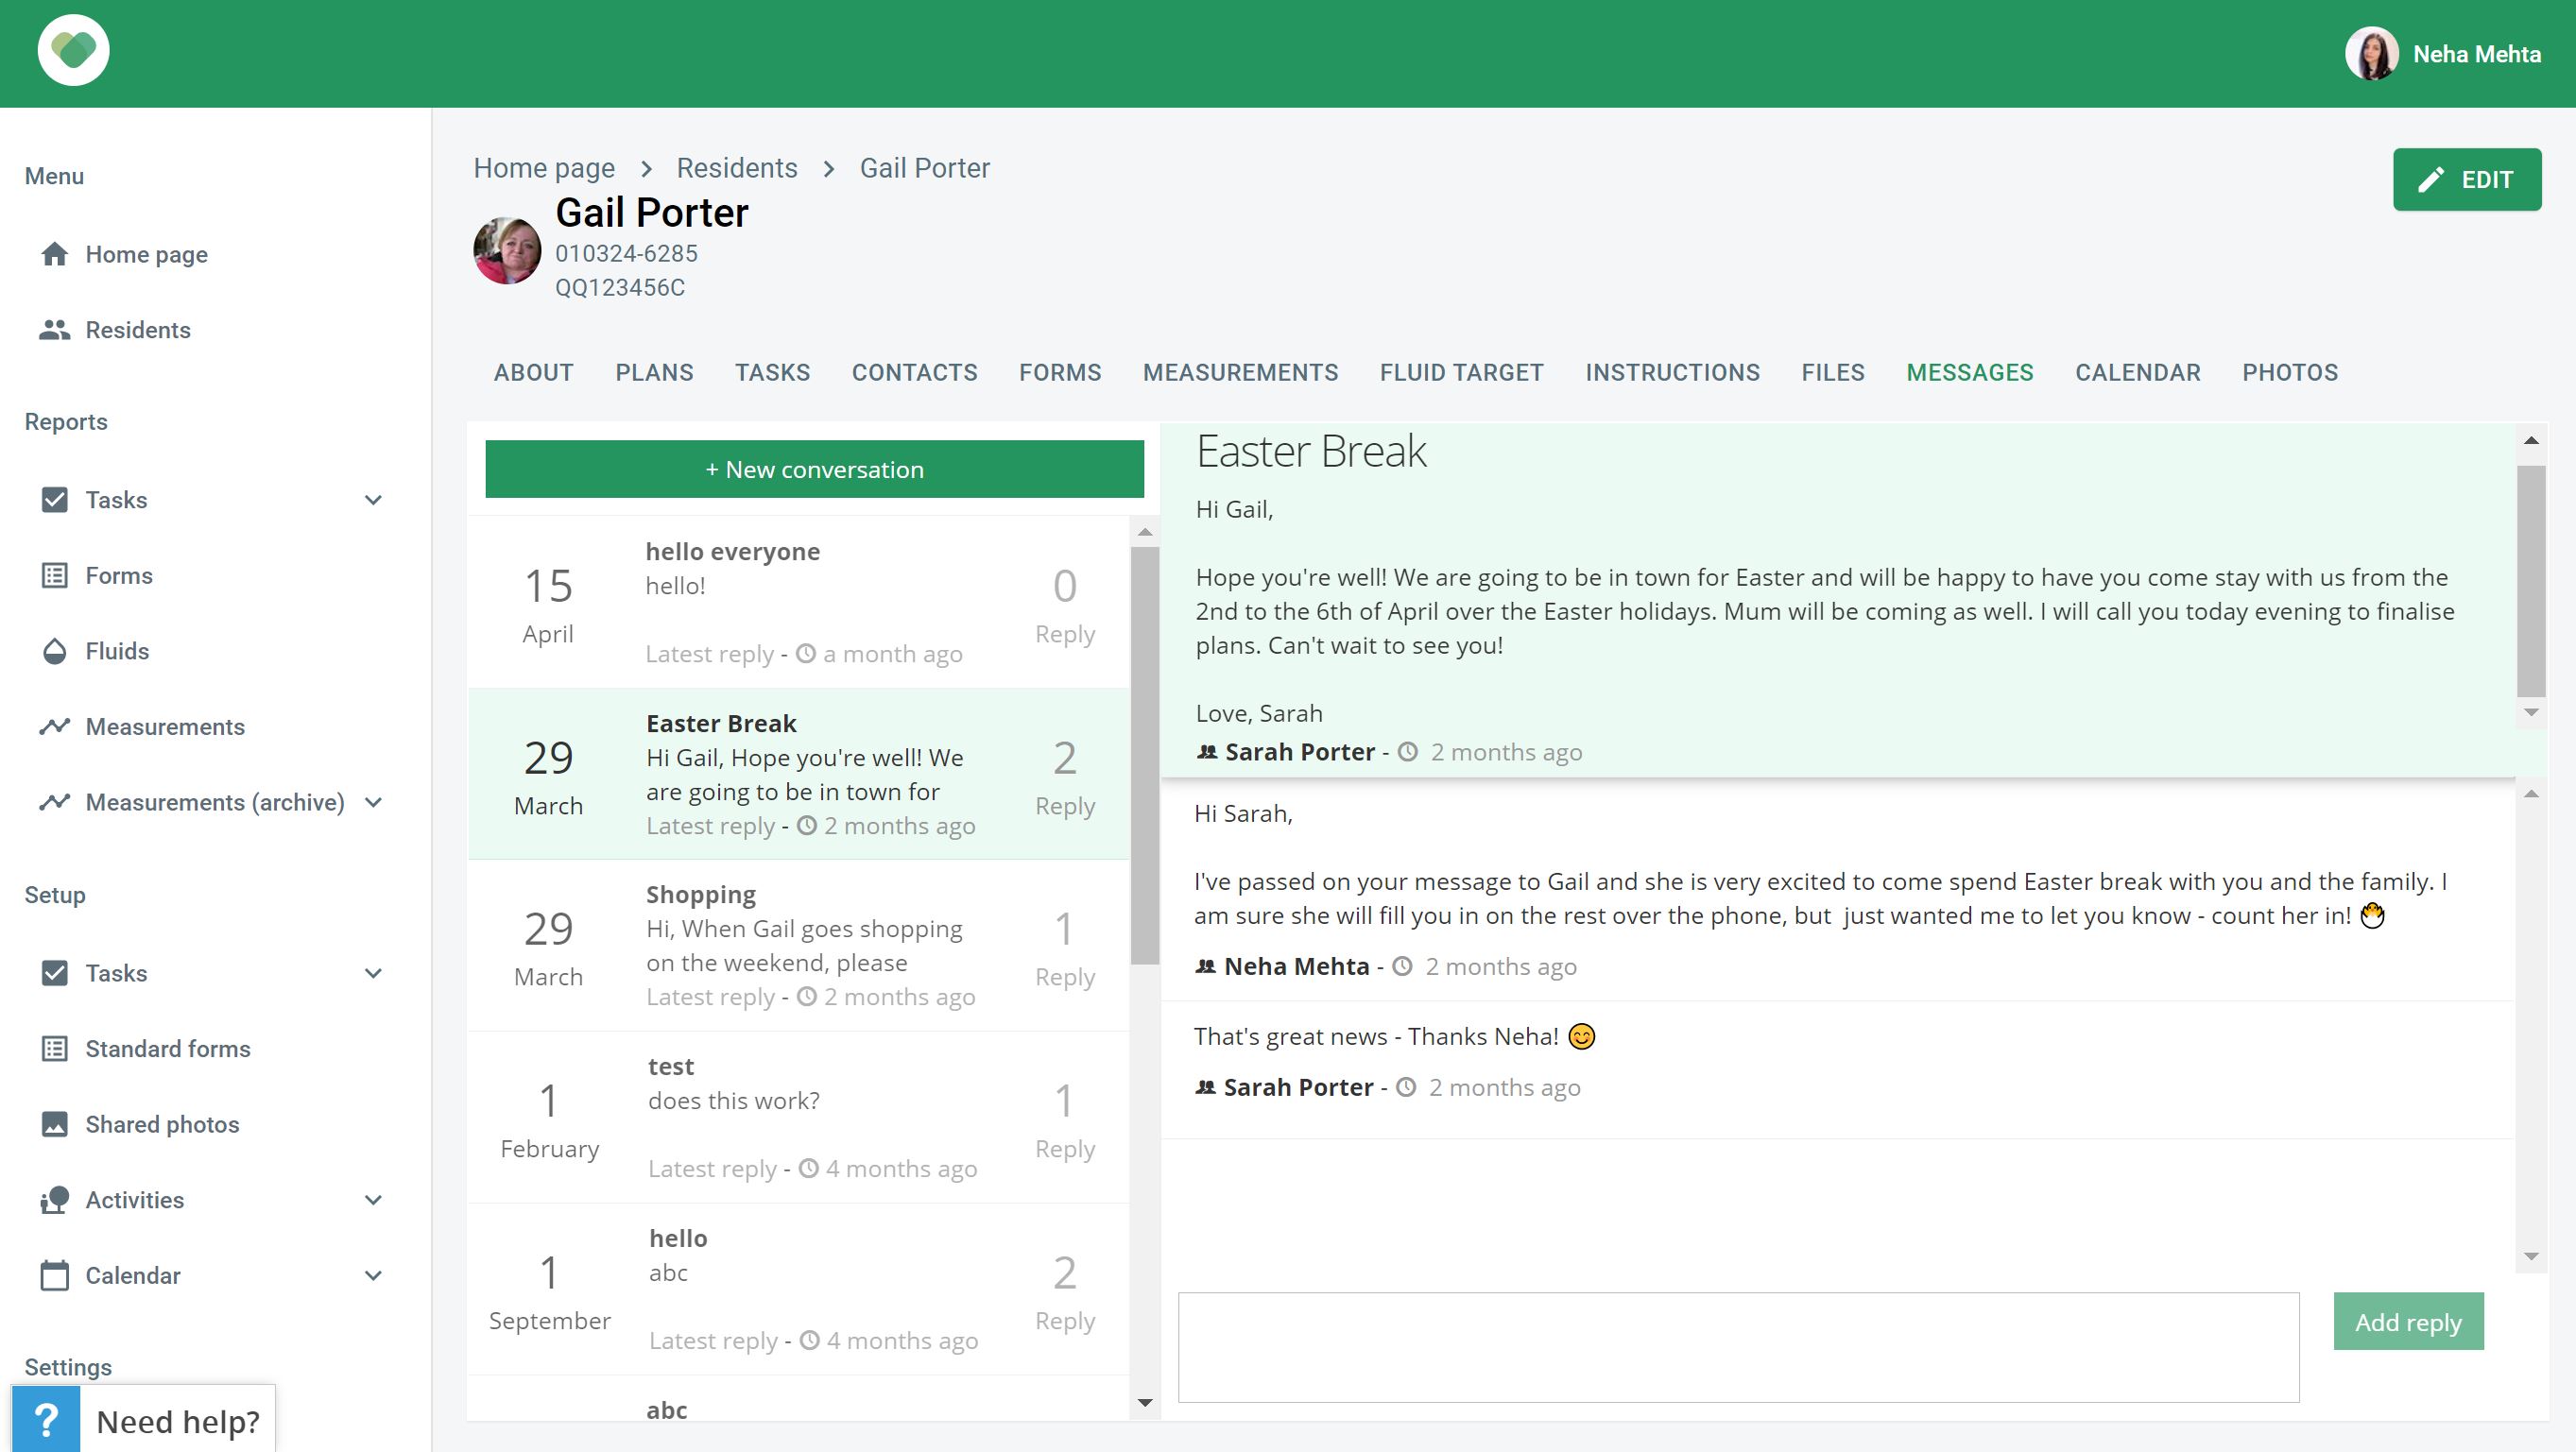Click the pencil icon on EDIT button
The width and height of the screenshot is (2576, 1452).
[2431, 180]
